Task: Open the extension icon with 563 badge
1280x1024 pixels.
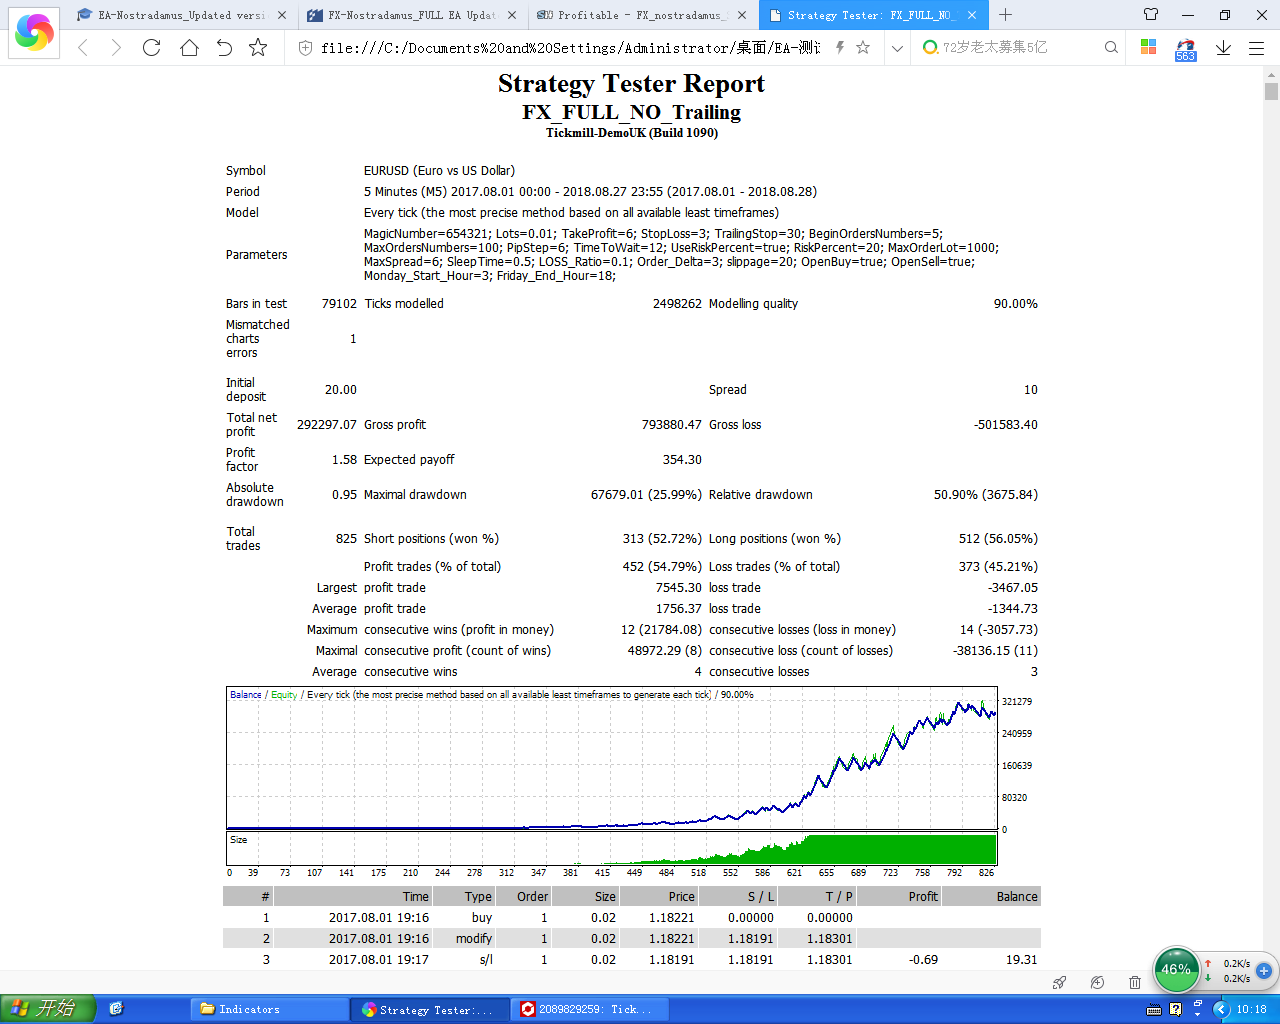Action: (1186, 49)
